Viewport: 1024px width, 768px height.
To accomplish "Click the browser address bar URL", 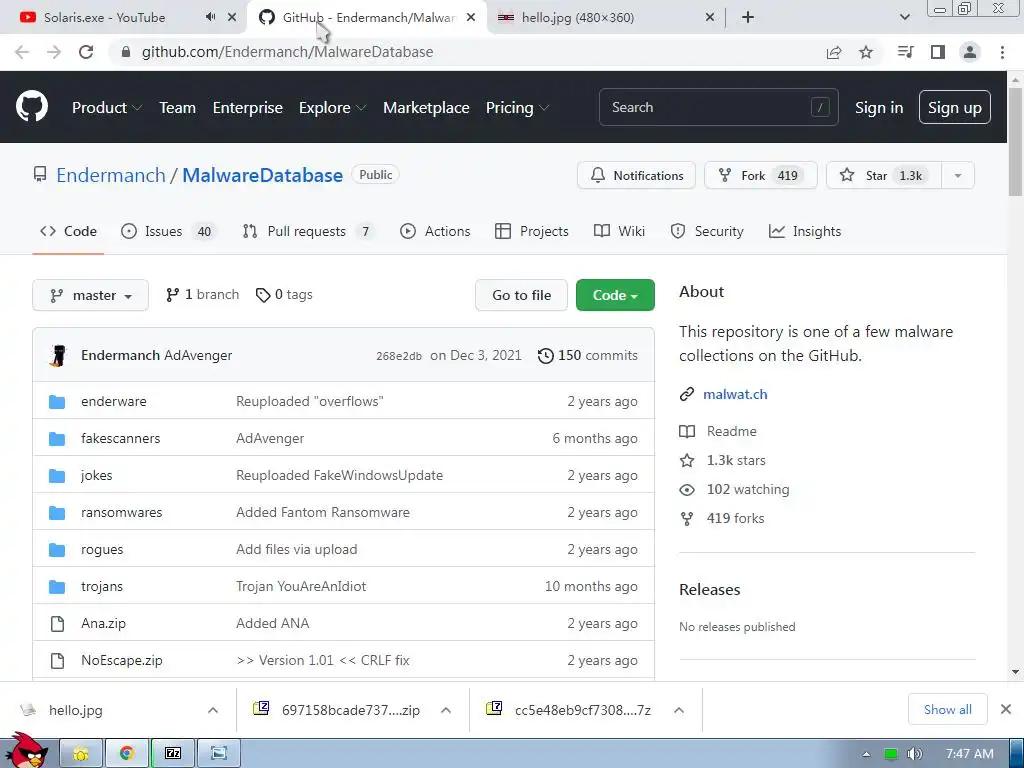I will (x=287, y=52).
